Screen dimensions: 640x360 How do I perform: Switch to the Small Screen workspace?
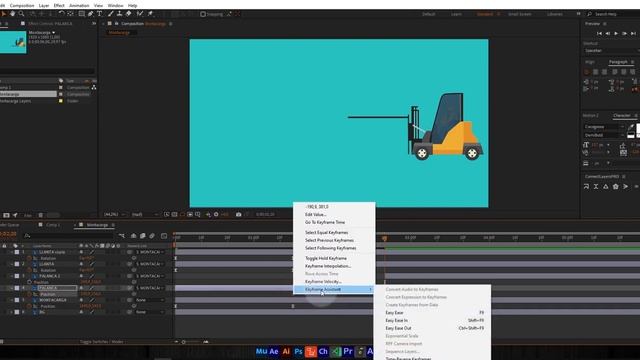click(x=520, y=14)
